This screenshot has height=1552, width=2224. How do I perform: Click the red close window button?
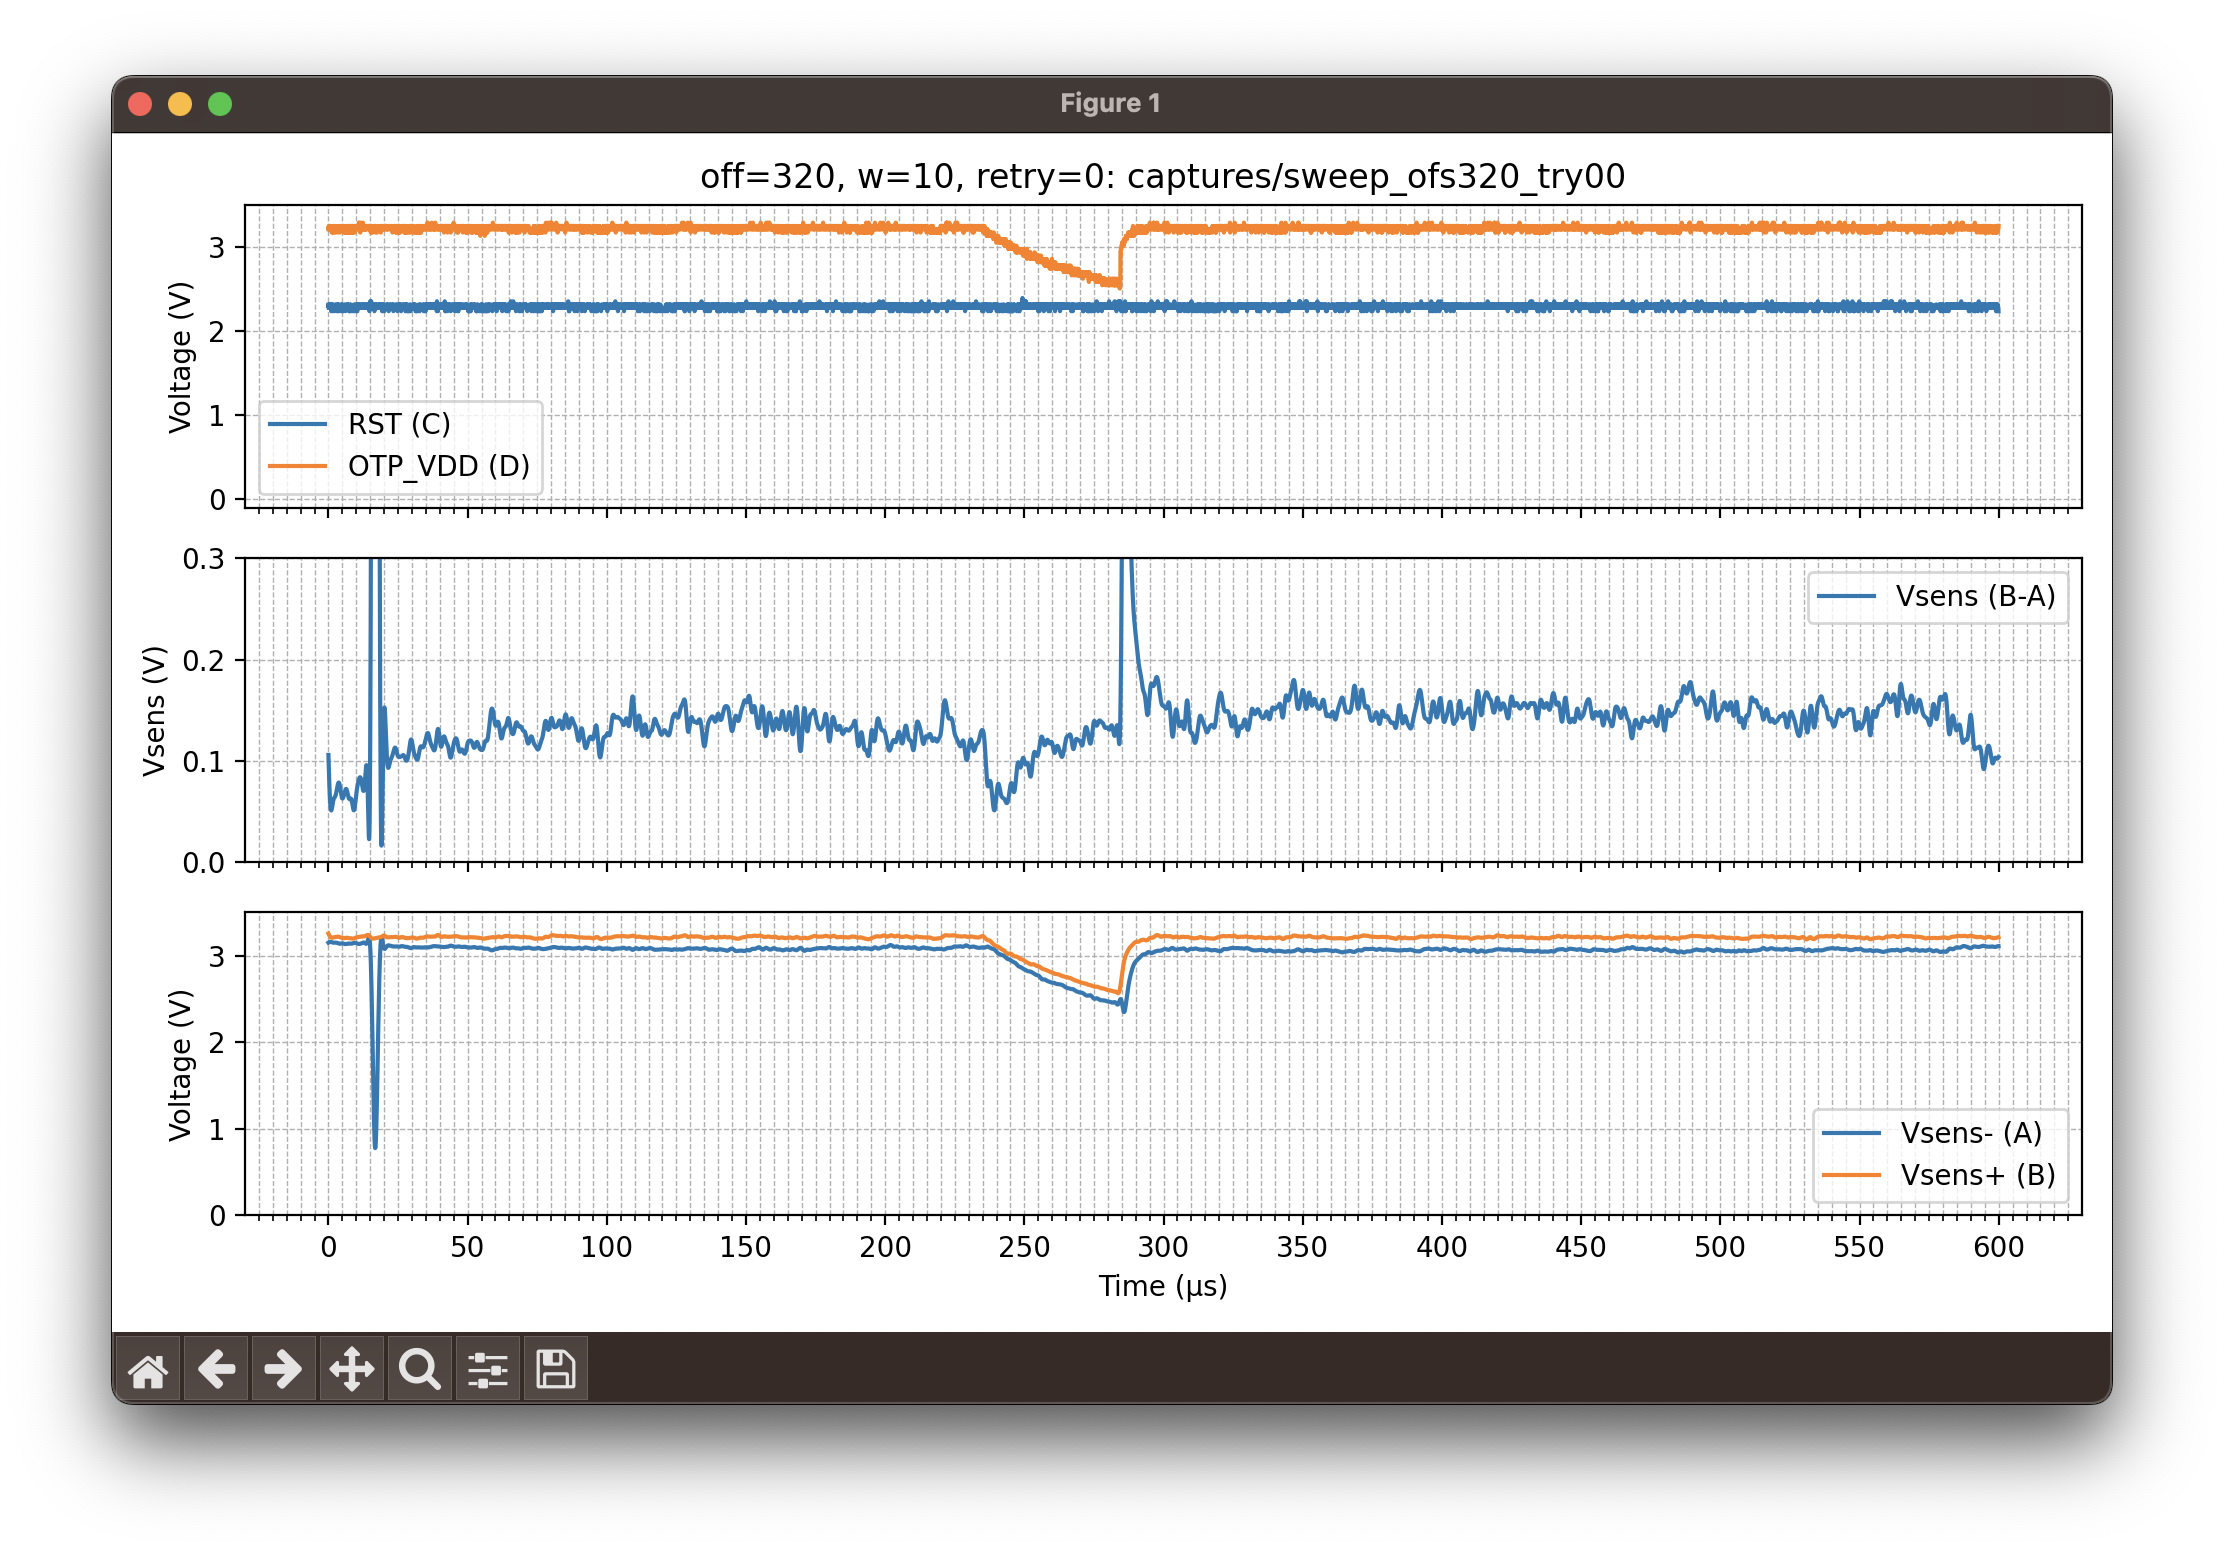[140, 104]
